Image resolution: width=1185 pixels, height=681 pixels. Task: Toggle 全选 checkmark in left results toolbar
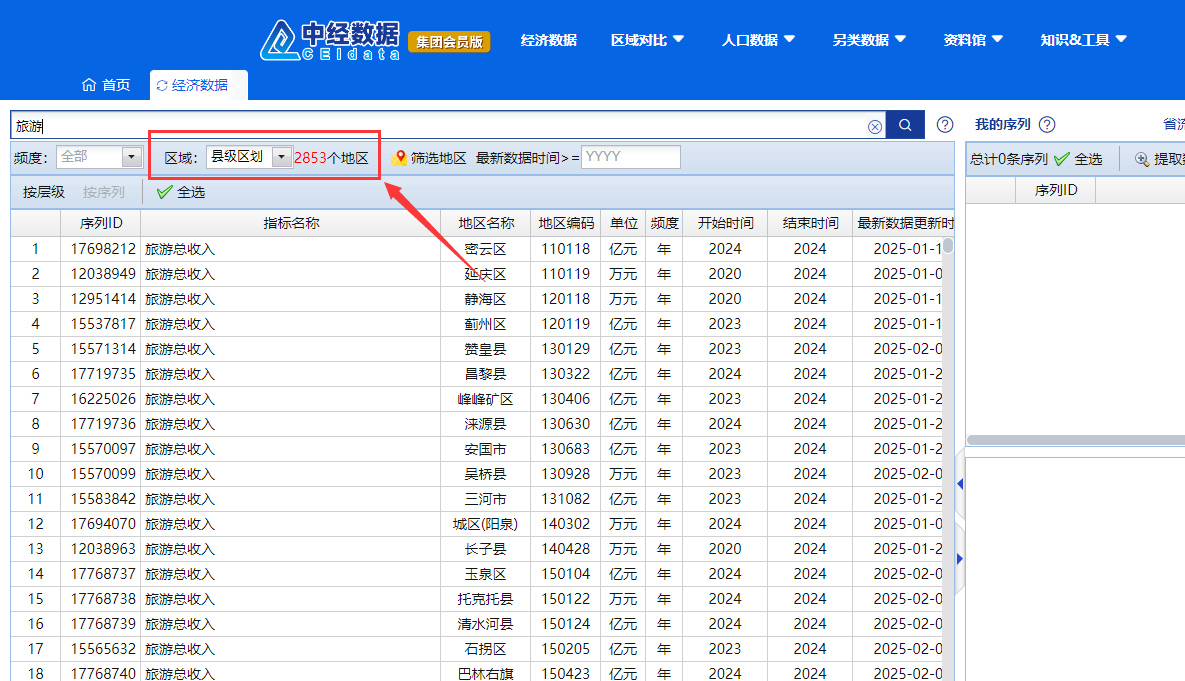(165, 192)
